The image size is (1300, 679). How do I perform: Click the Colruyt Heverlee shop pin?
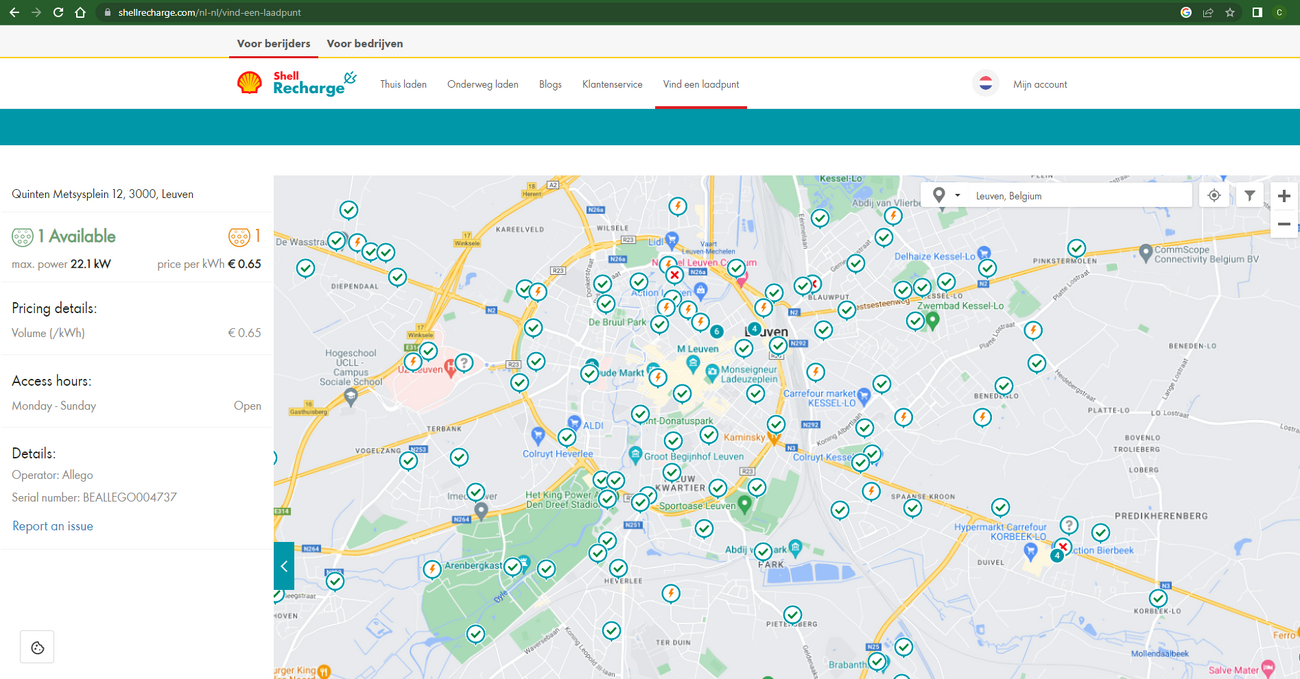[x=538, y=436]
